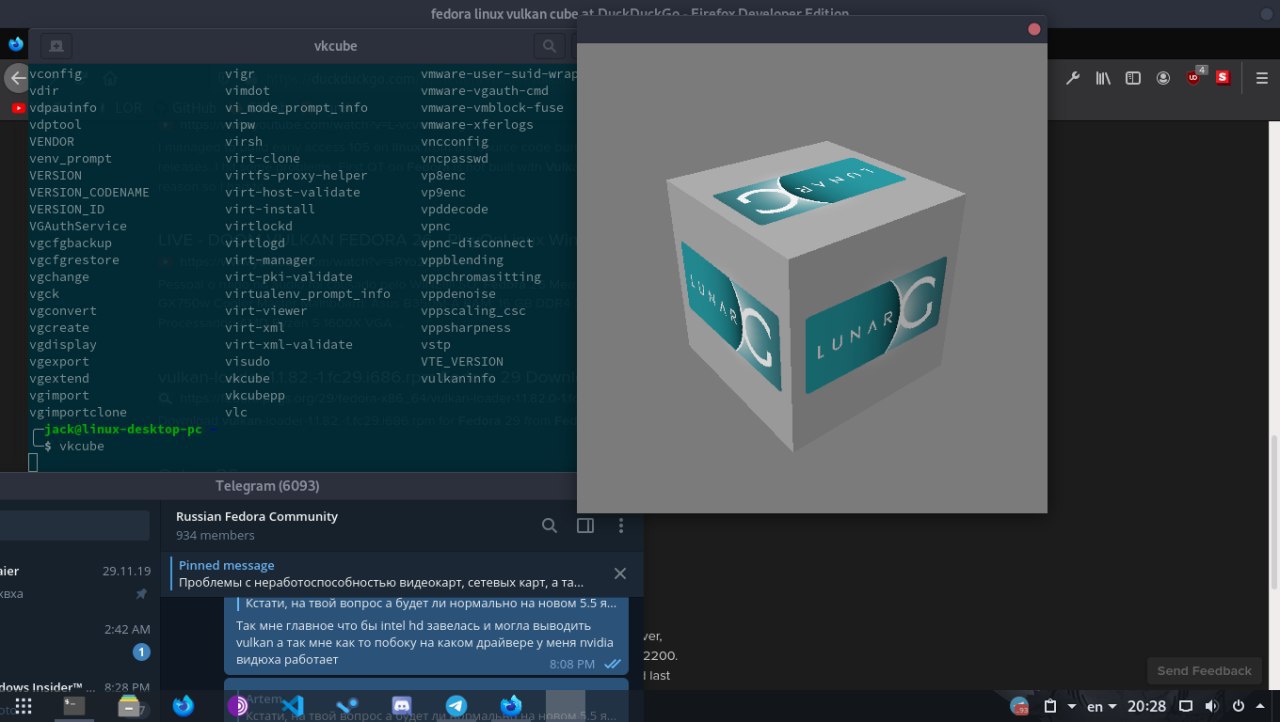Open Firefox Developer Edition taskbar icon
Image resolution: width=1280 pixels, height=722 pixels.
tap(511, 706)
